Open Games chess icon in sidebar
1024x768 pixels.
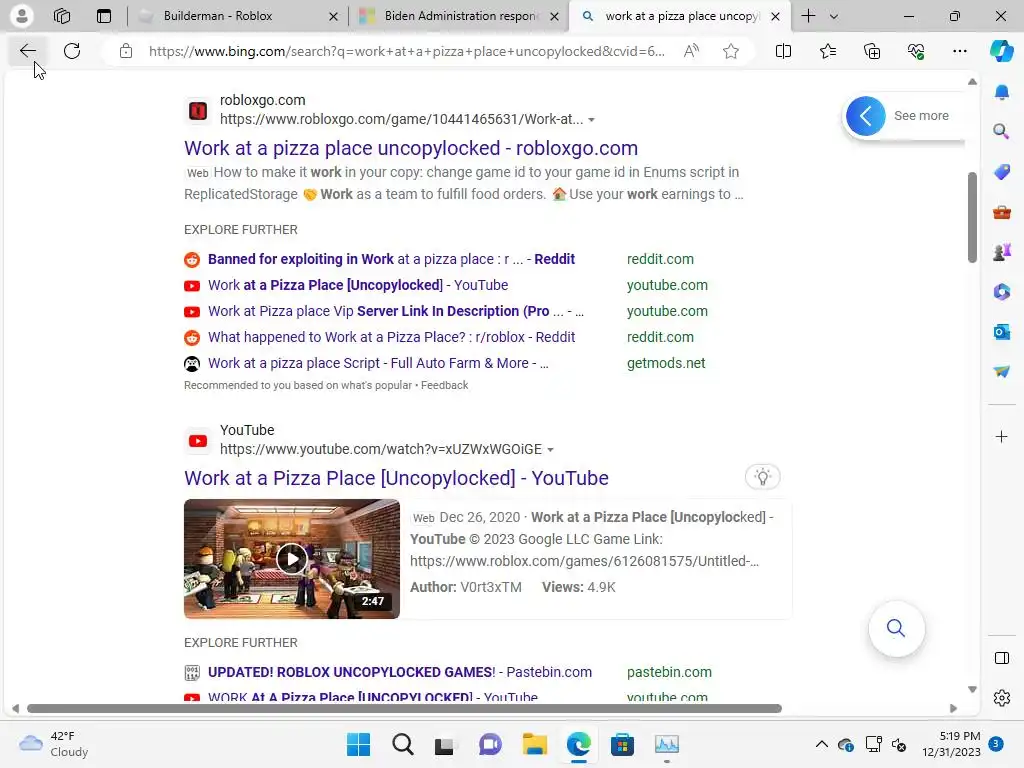pos(1001,252)
